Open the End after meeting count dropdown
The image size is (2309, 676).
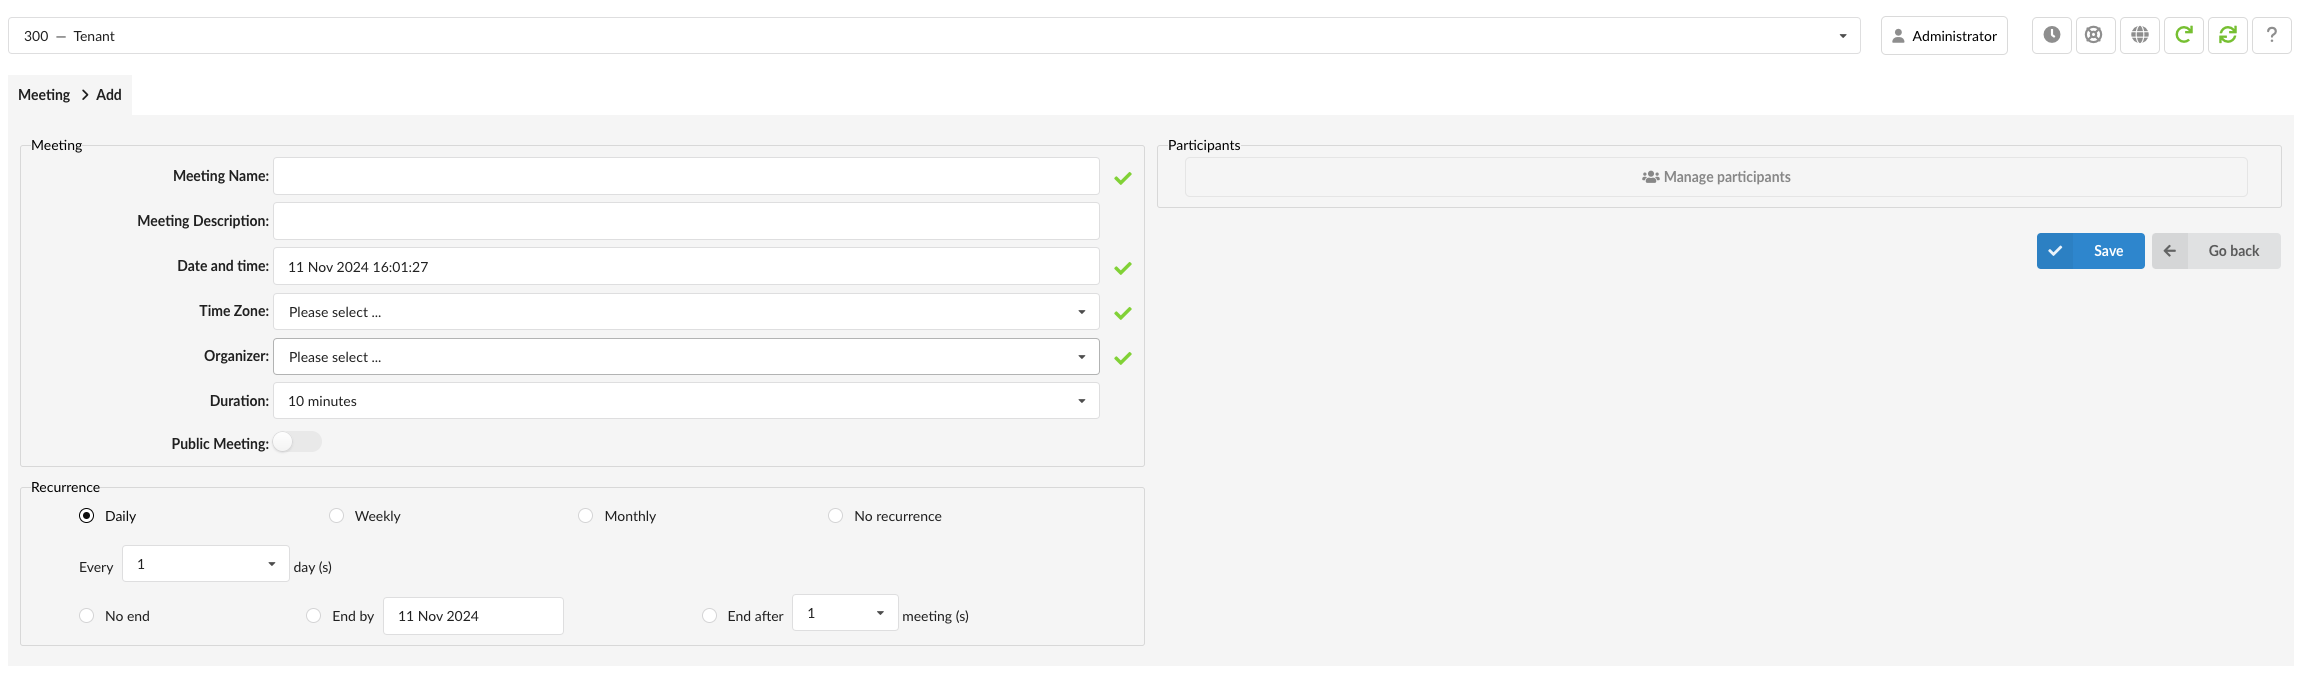pyautogui.click(x=845, y=613)
